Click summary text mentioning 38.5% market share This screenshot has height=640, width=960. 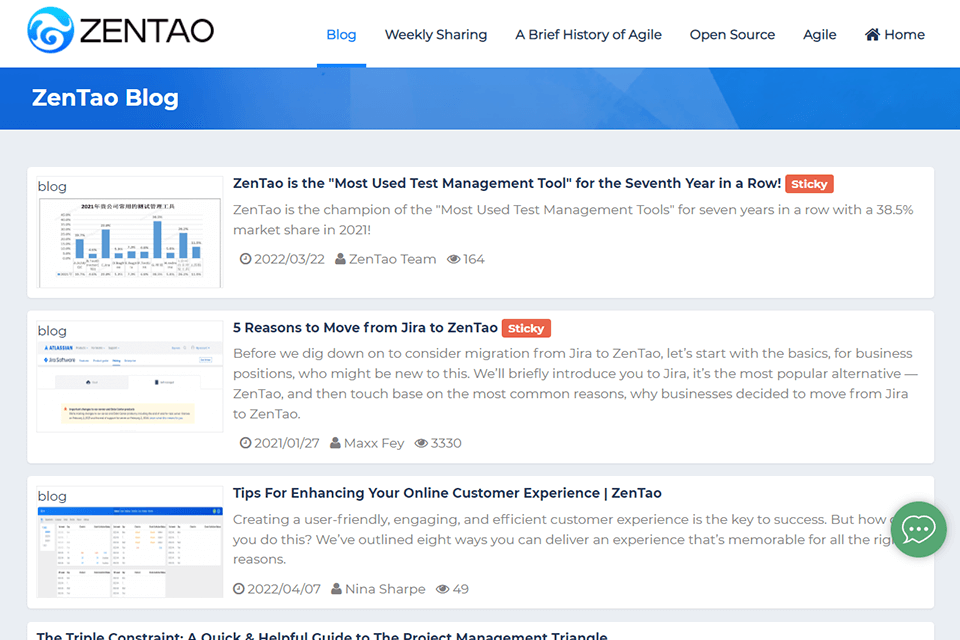pyautogui.click(x=573, y=219)
